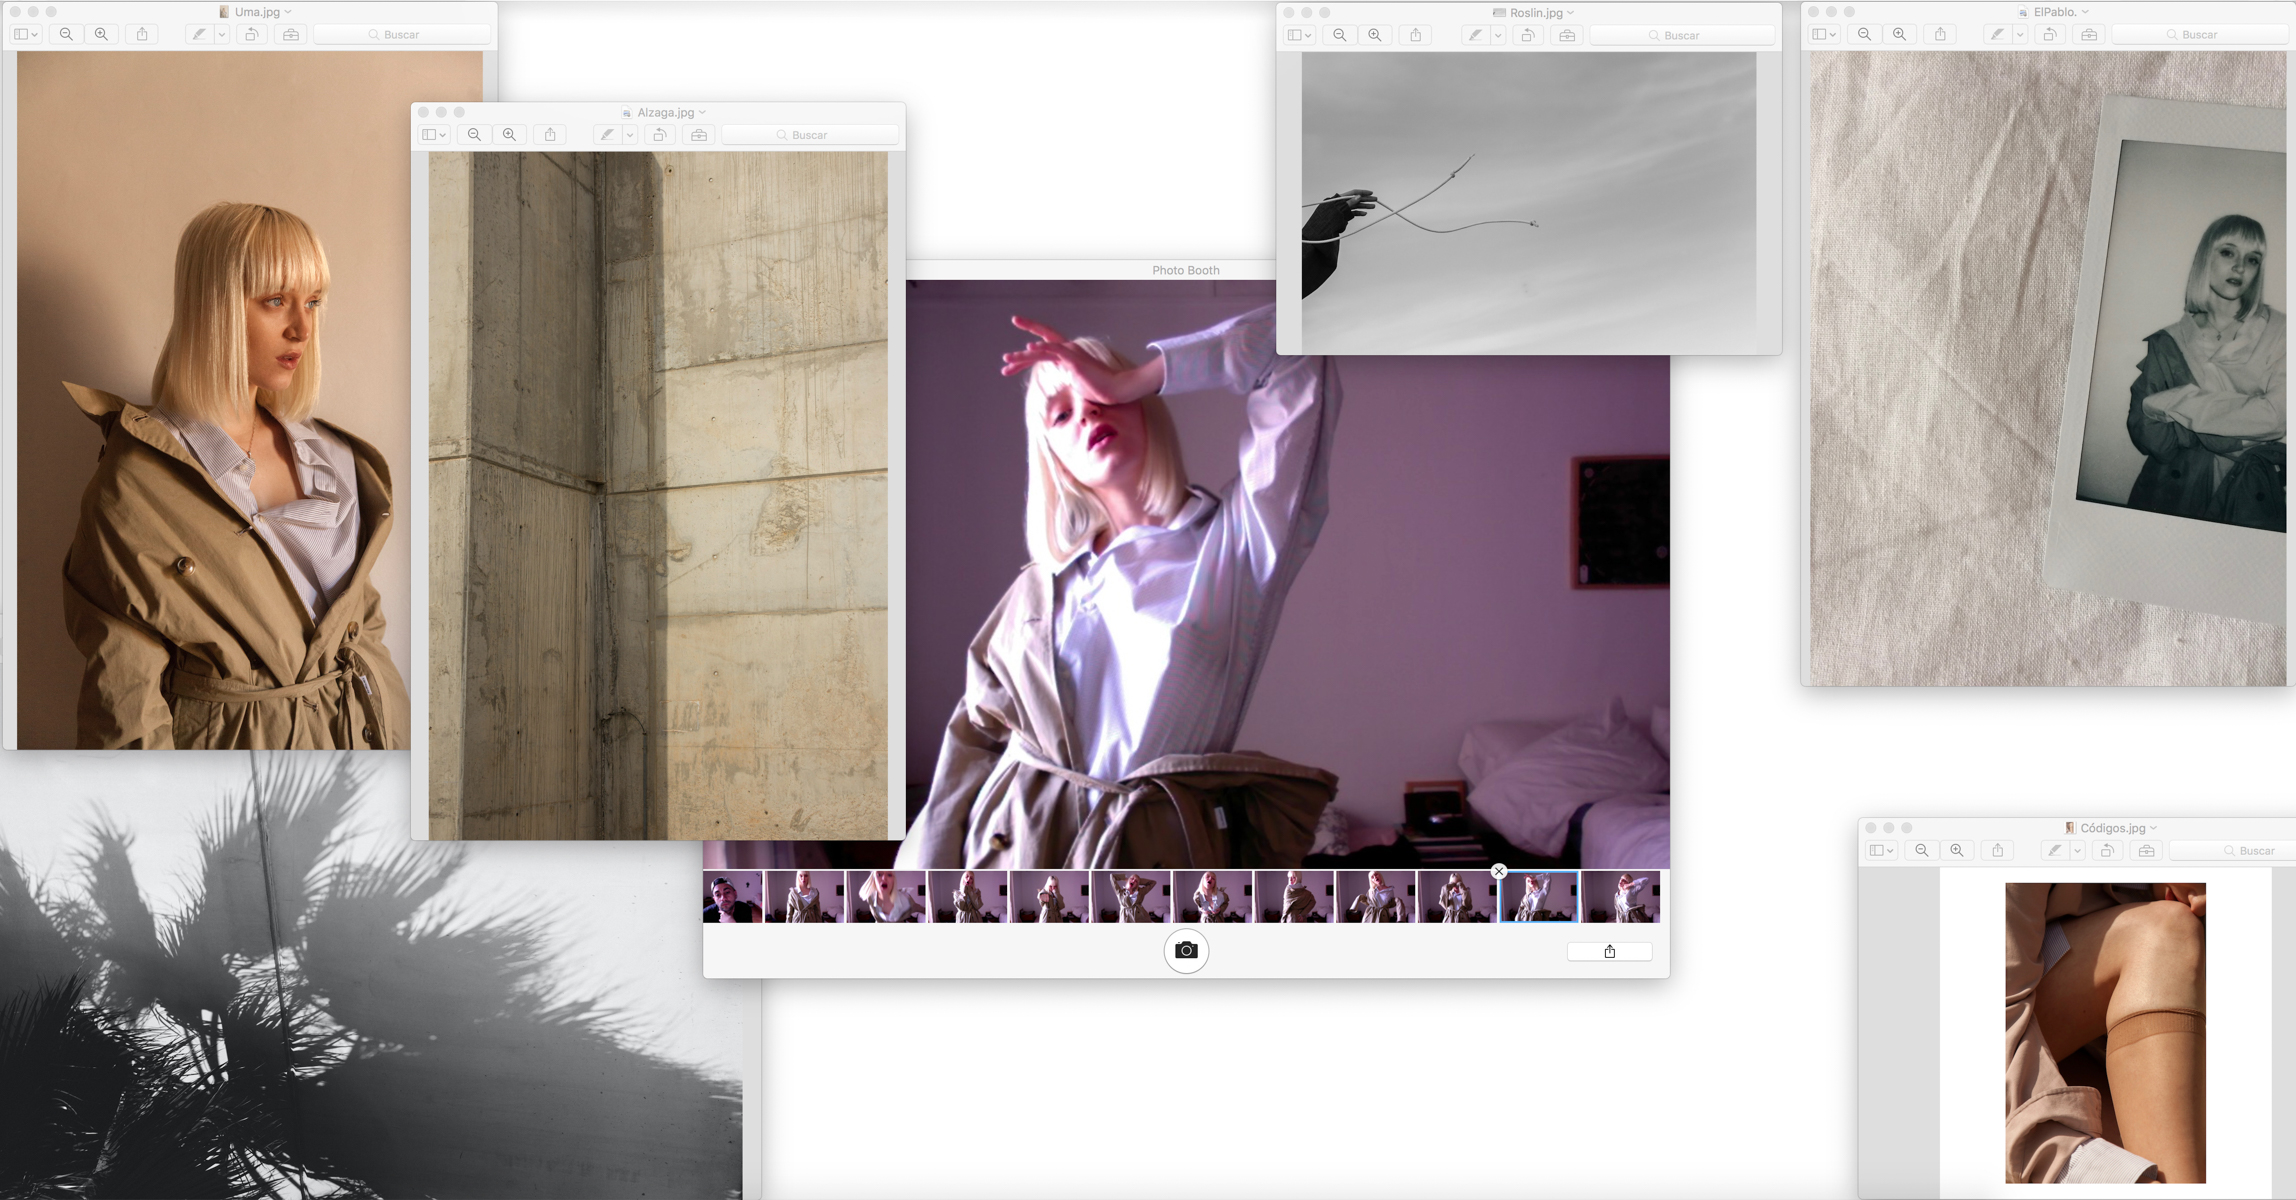2296x1200 pixels.
Task: Rotate the Uma.jpg image left
Action: [x=252, y=34]
